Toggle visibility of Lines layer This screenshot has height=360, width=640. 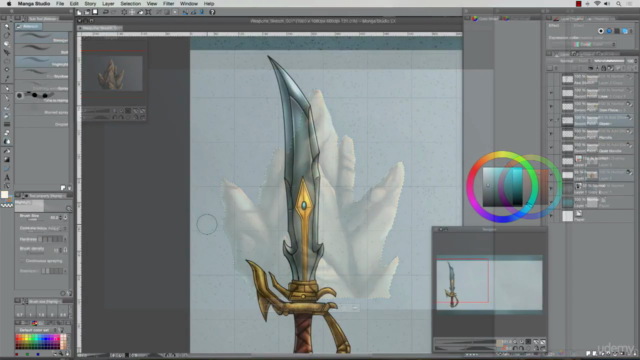[x=551, y=93]
